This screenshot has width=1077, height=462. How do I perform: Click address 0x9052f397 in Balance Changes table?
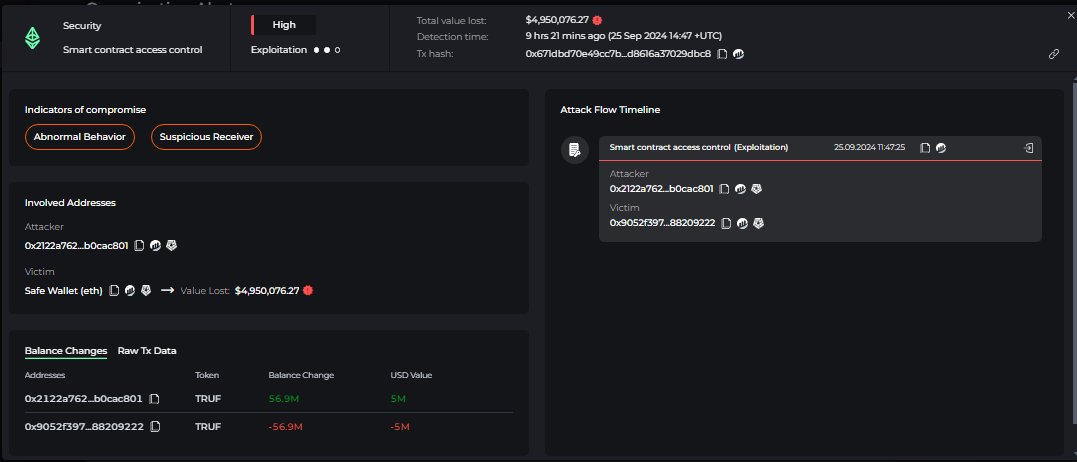pos(84,426)
